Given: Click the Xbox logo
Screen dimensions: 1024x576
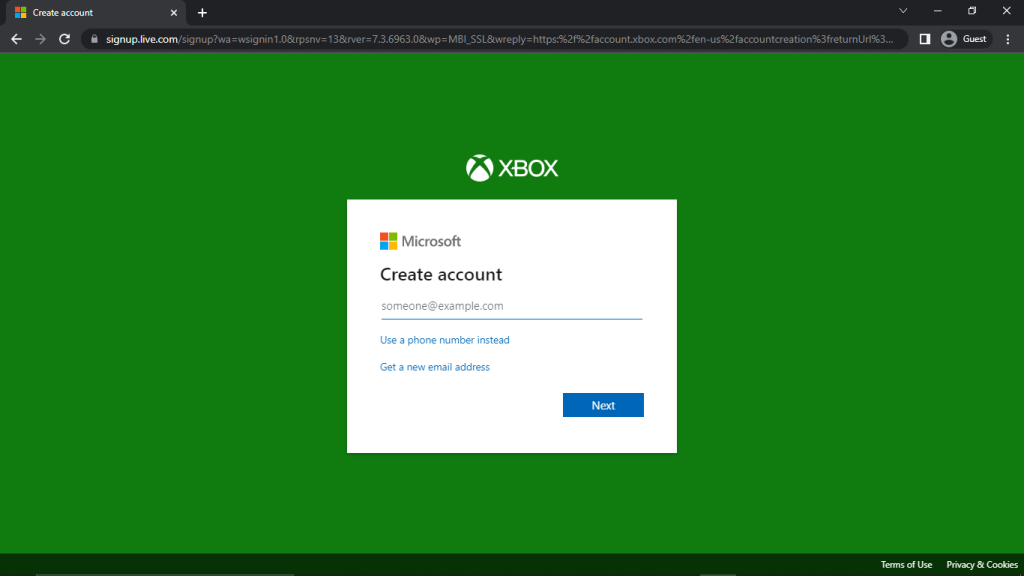Looking at the screenshot, I should (x=512, y=168).
